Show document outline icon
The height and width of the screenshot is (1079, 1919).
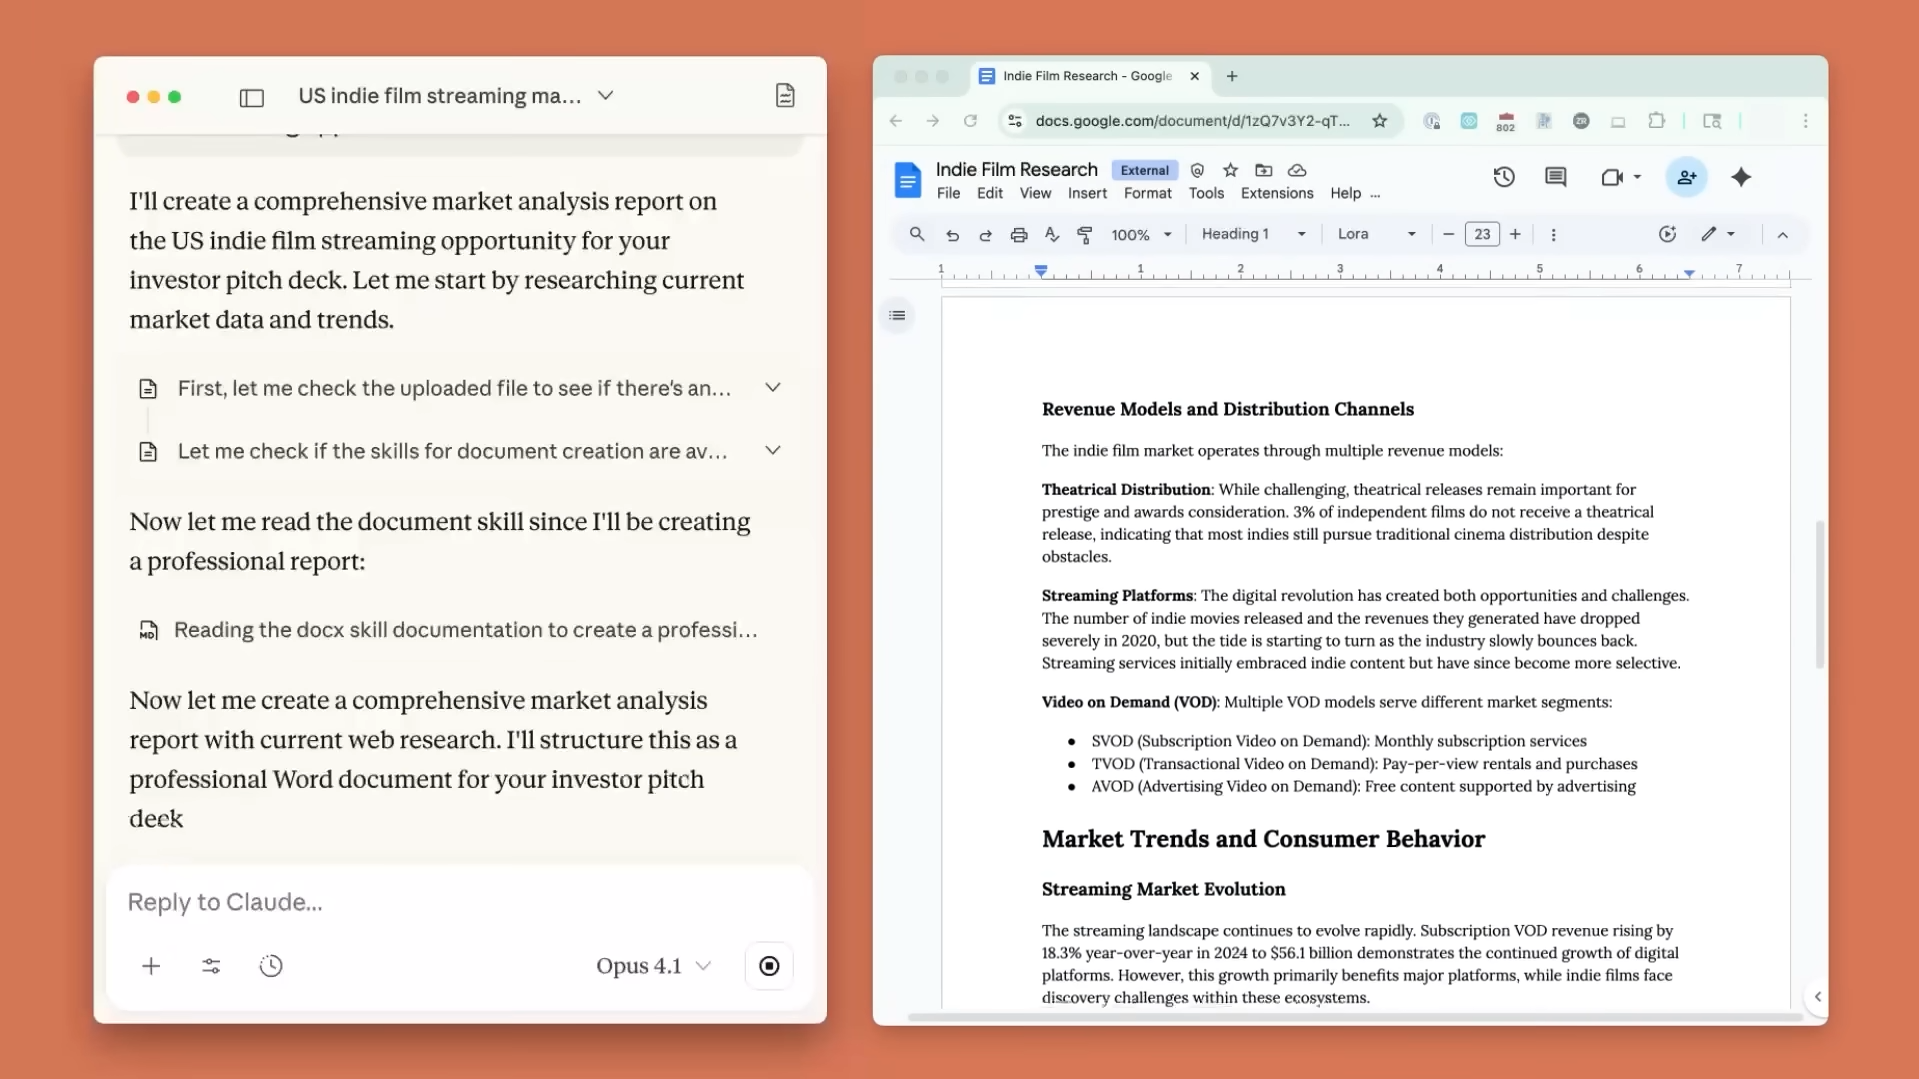tap(897, 316)
